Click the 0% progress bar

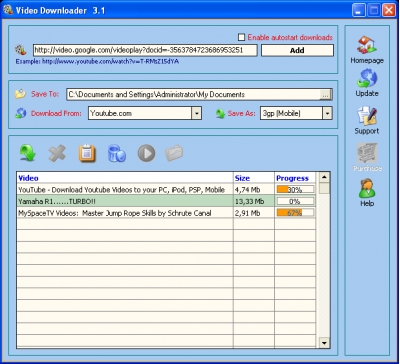pos(295,201)
